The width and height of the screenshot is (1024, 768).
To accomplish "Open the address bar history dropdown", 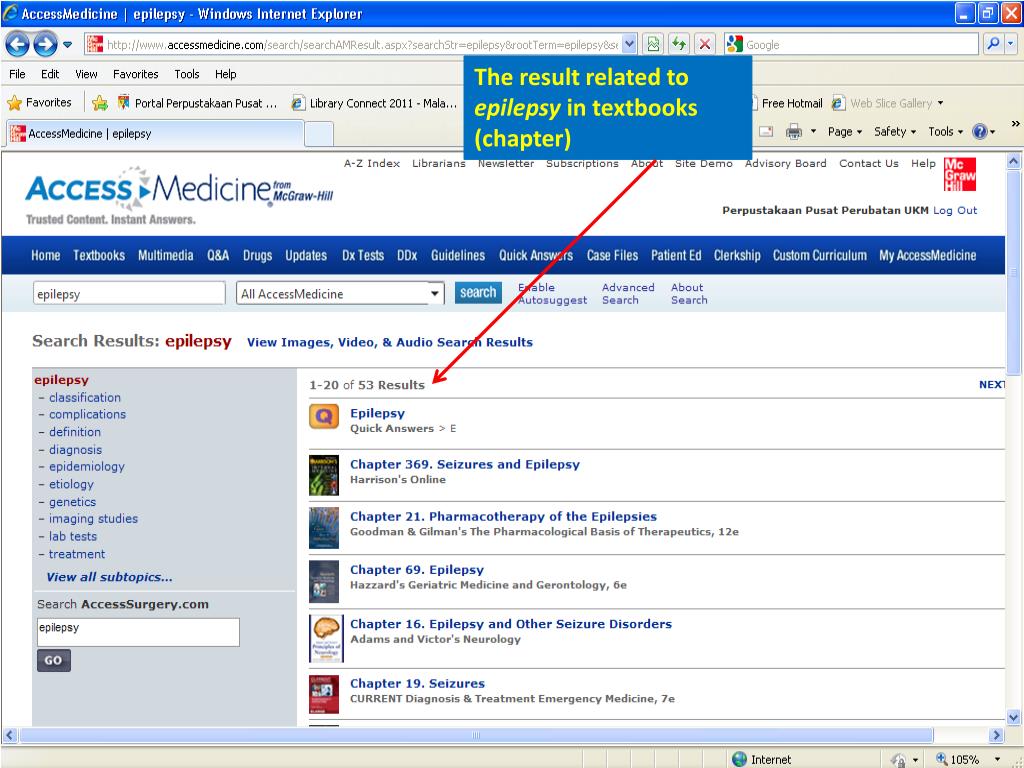I will tap(629, 44).
